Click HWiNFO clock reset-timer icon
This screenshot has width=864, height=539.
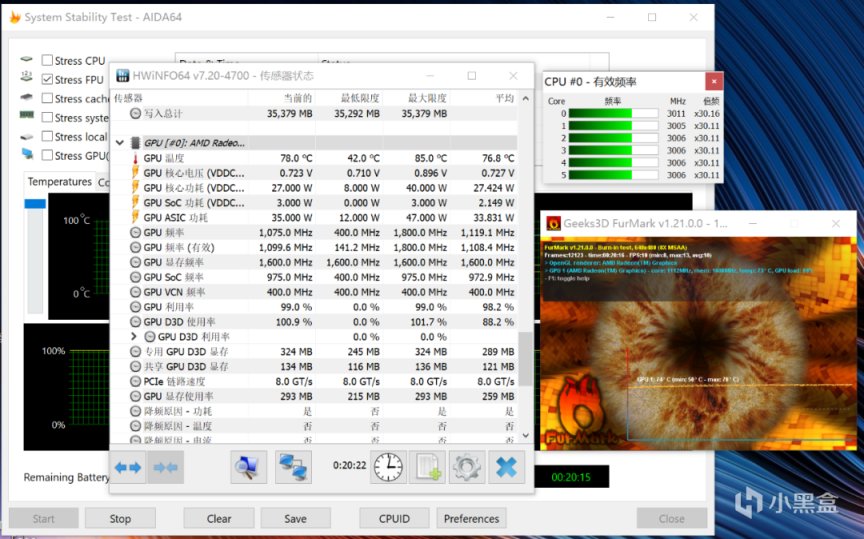388,467
